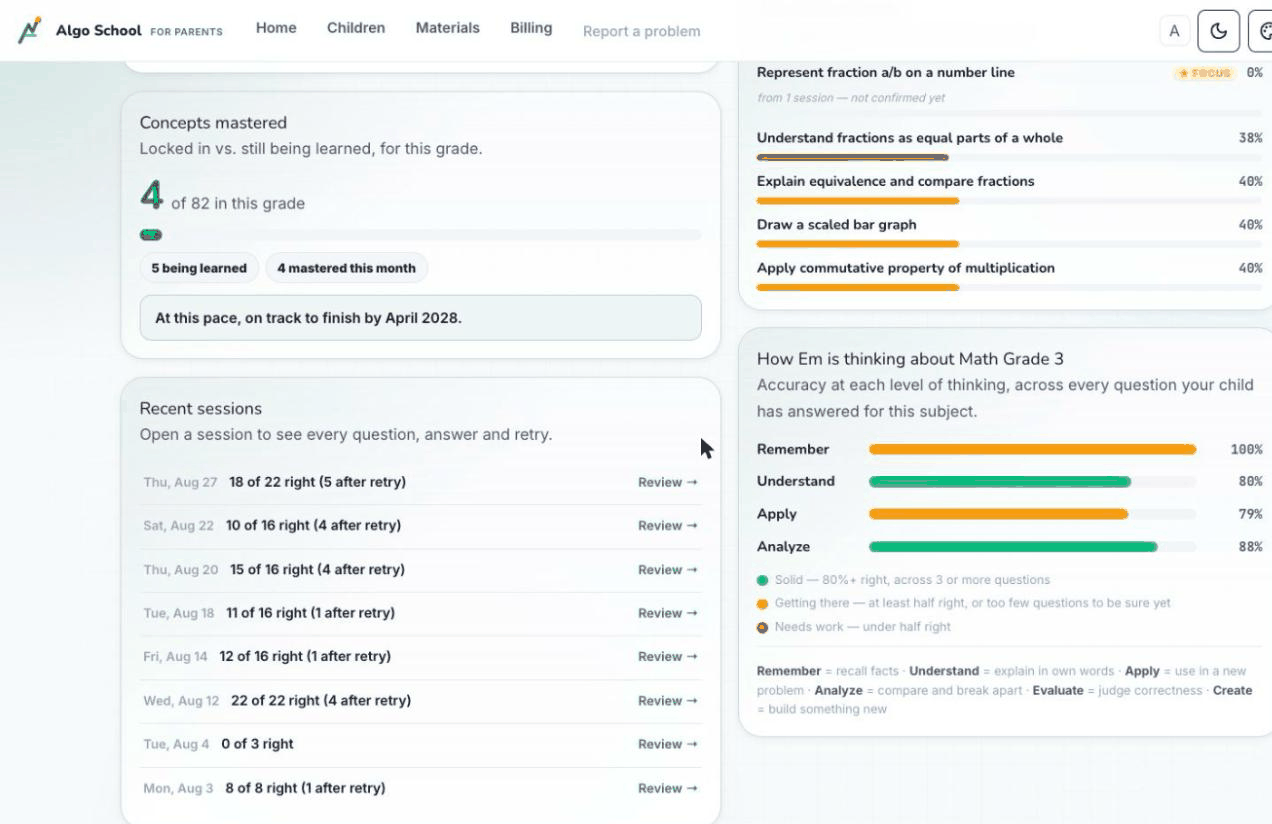Click the concepts mastered progress bar

click(421, 235)
